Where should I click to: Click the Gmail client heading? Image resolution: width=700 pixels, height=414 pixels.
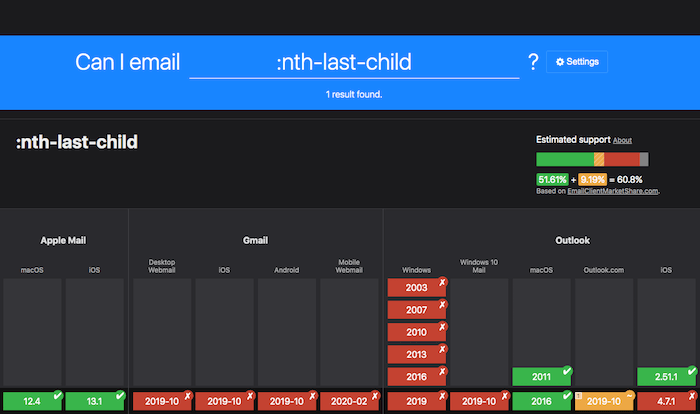tap(255, 240)
